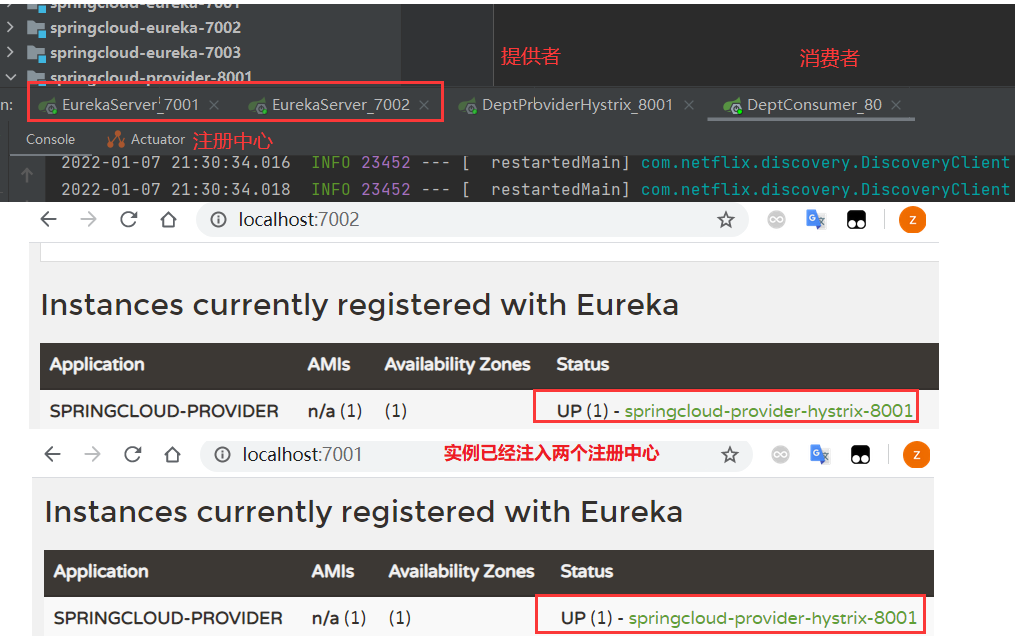Open profile avatar in localhost:7001 browser
This screenshot has height=636, width=1015.
coord(916,455)
